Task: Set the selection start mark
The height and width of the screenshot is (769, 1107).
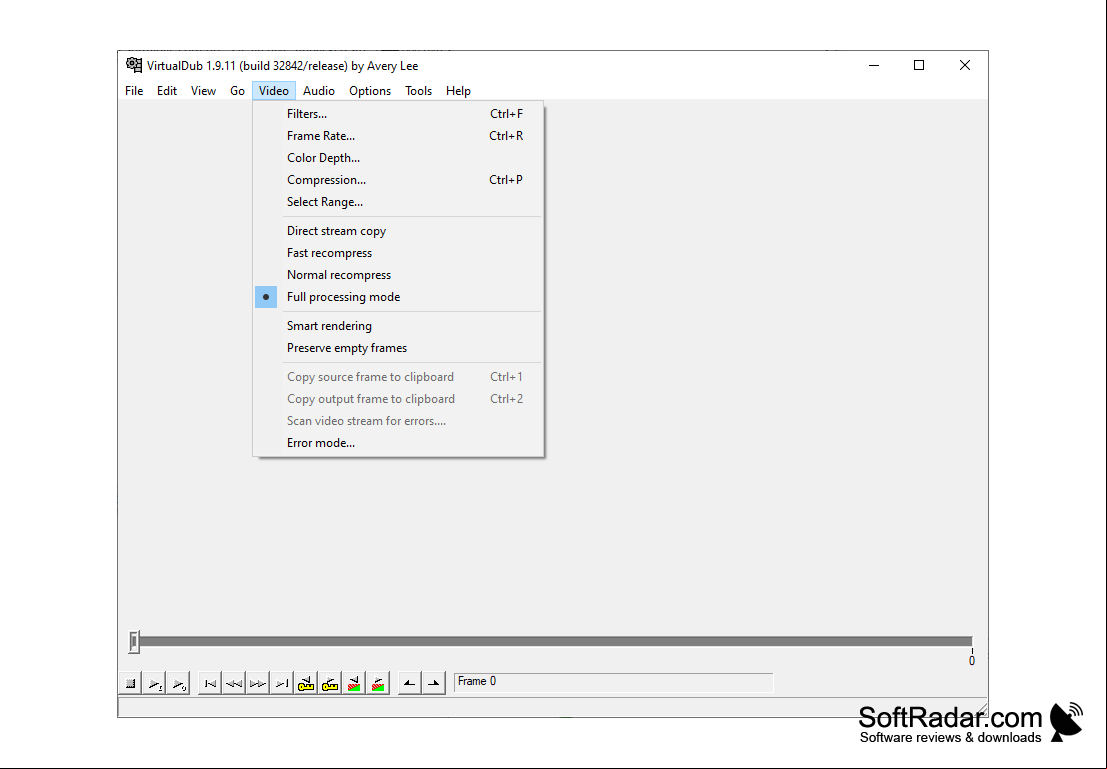Action: coord(409,684)
